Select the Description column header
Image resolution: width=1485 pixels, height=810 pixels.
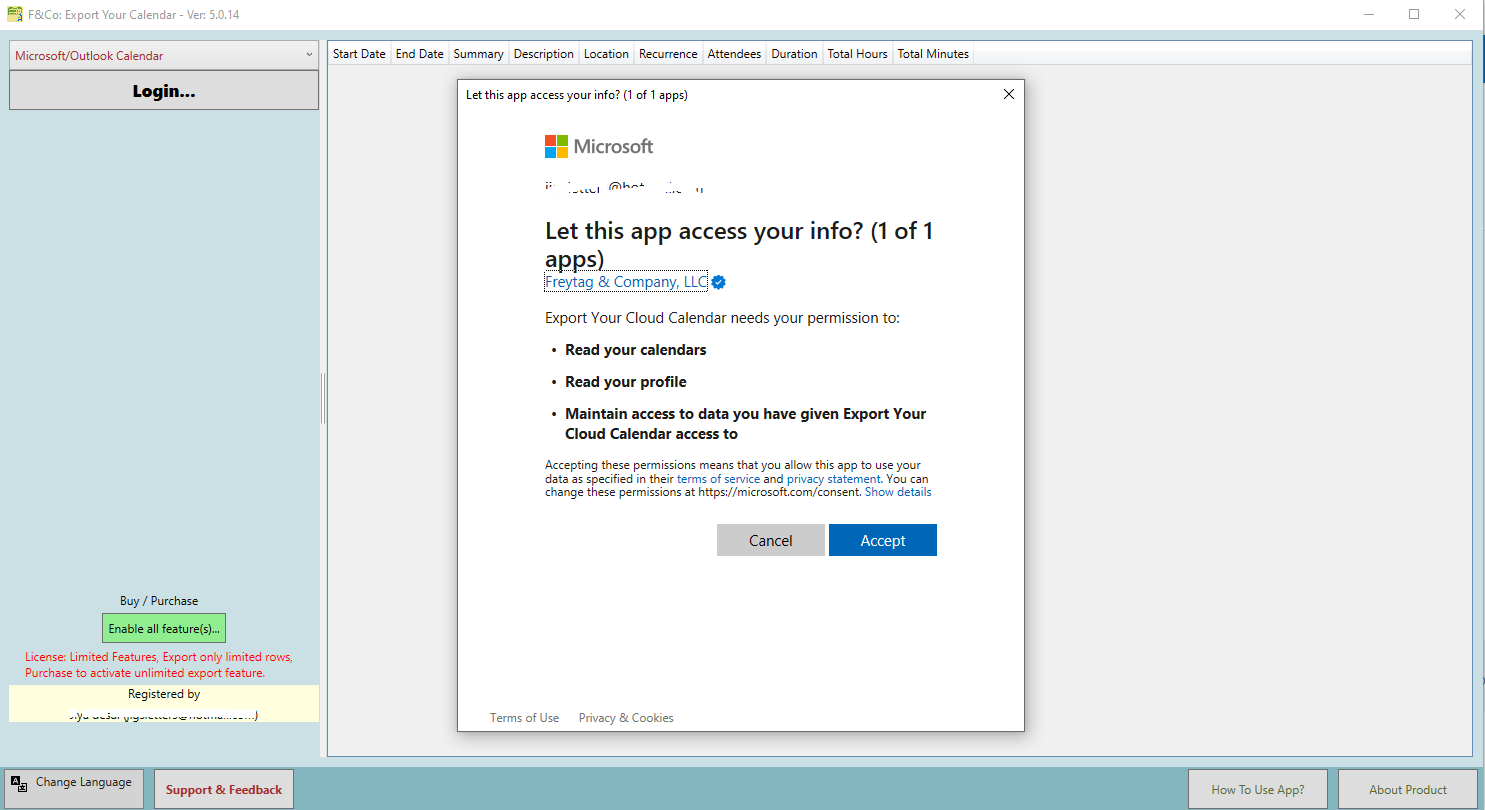(x=544, y=54)
